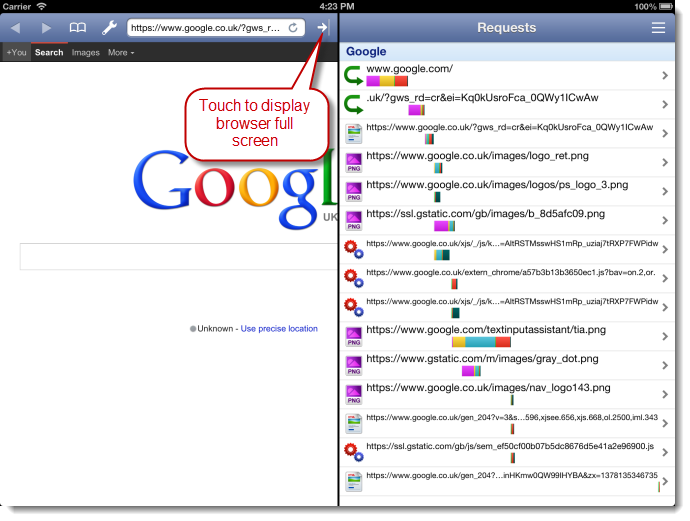Screen dimensions: 690x521
Task: Select the Search tab
Action: click(x=49, y=52)
